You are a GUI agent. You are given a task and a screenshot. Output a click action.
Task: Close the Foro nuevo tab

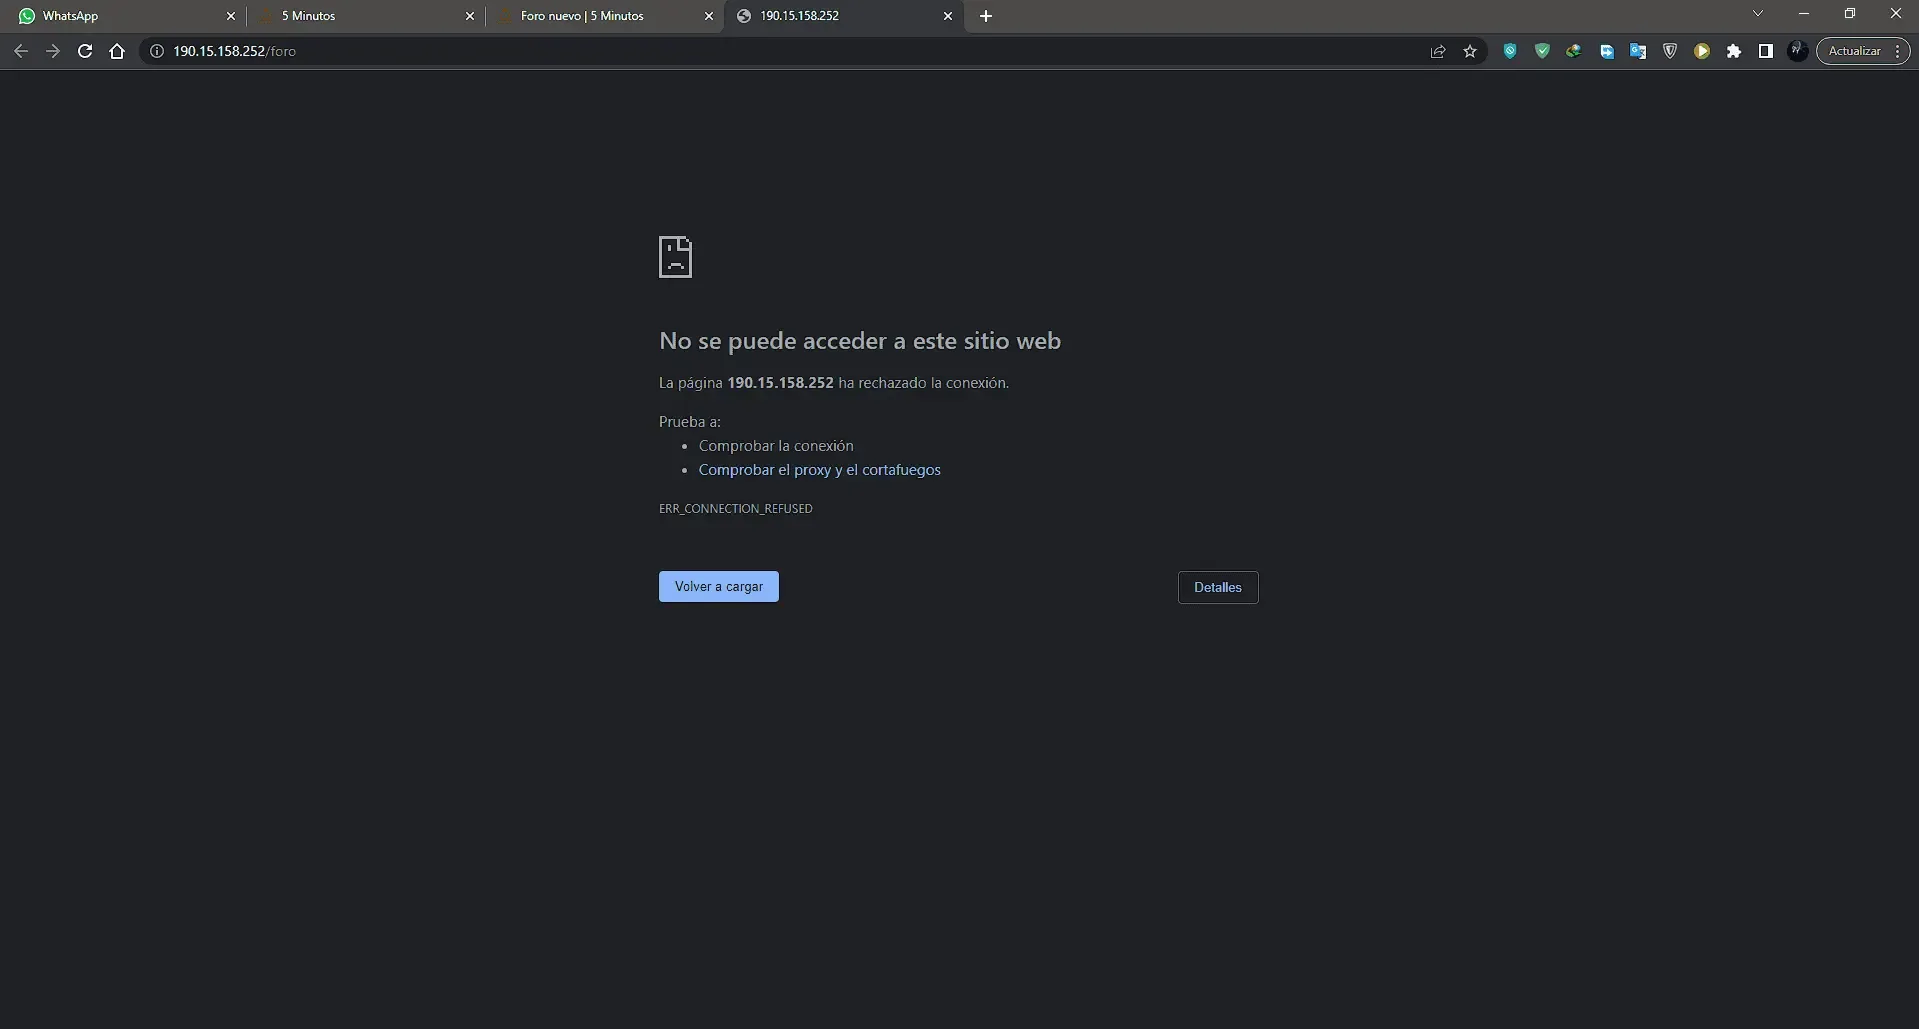tap(709, 16)
